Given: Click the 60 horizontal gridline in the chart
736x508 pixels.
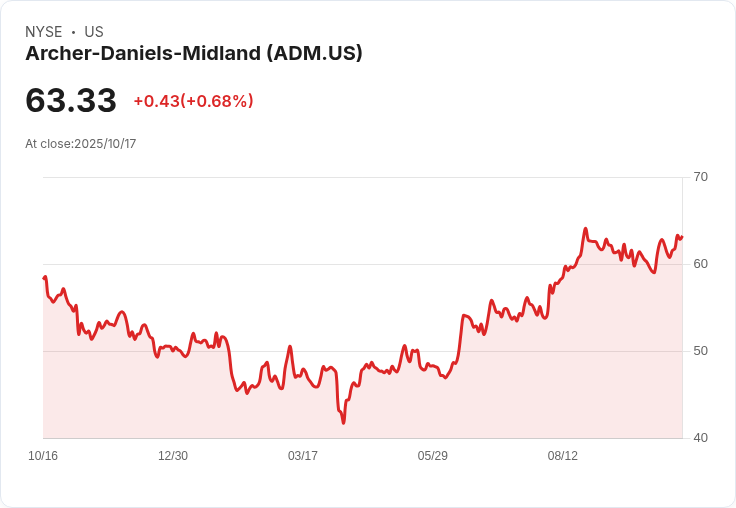Looking at the screenshot, I should (x=362, y=264).
